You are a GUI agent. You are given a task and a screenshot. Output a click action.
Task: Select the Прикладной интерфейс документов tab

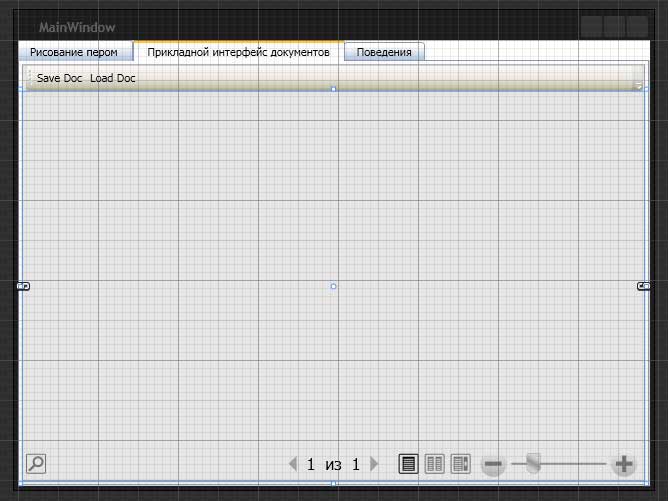coord(239,52)
